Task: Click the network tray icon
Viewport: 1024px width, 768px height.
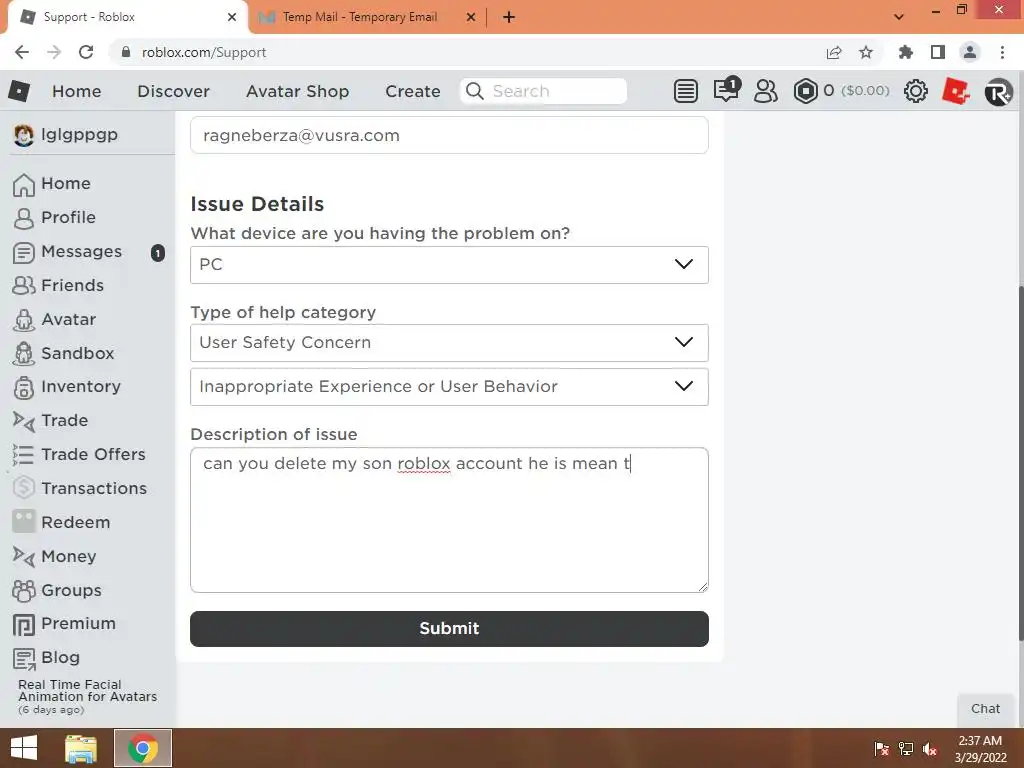Action: 906,749
